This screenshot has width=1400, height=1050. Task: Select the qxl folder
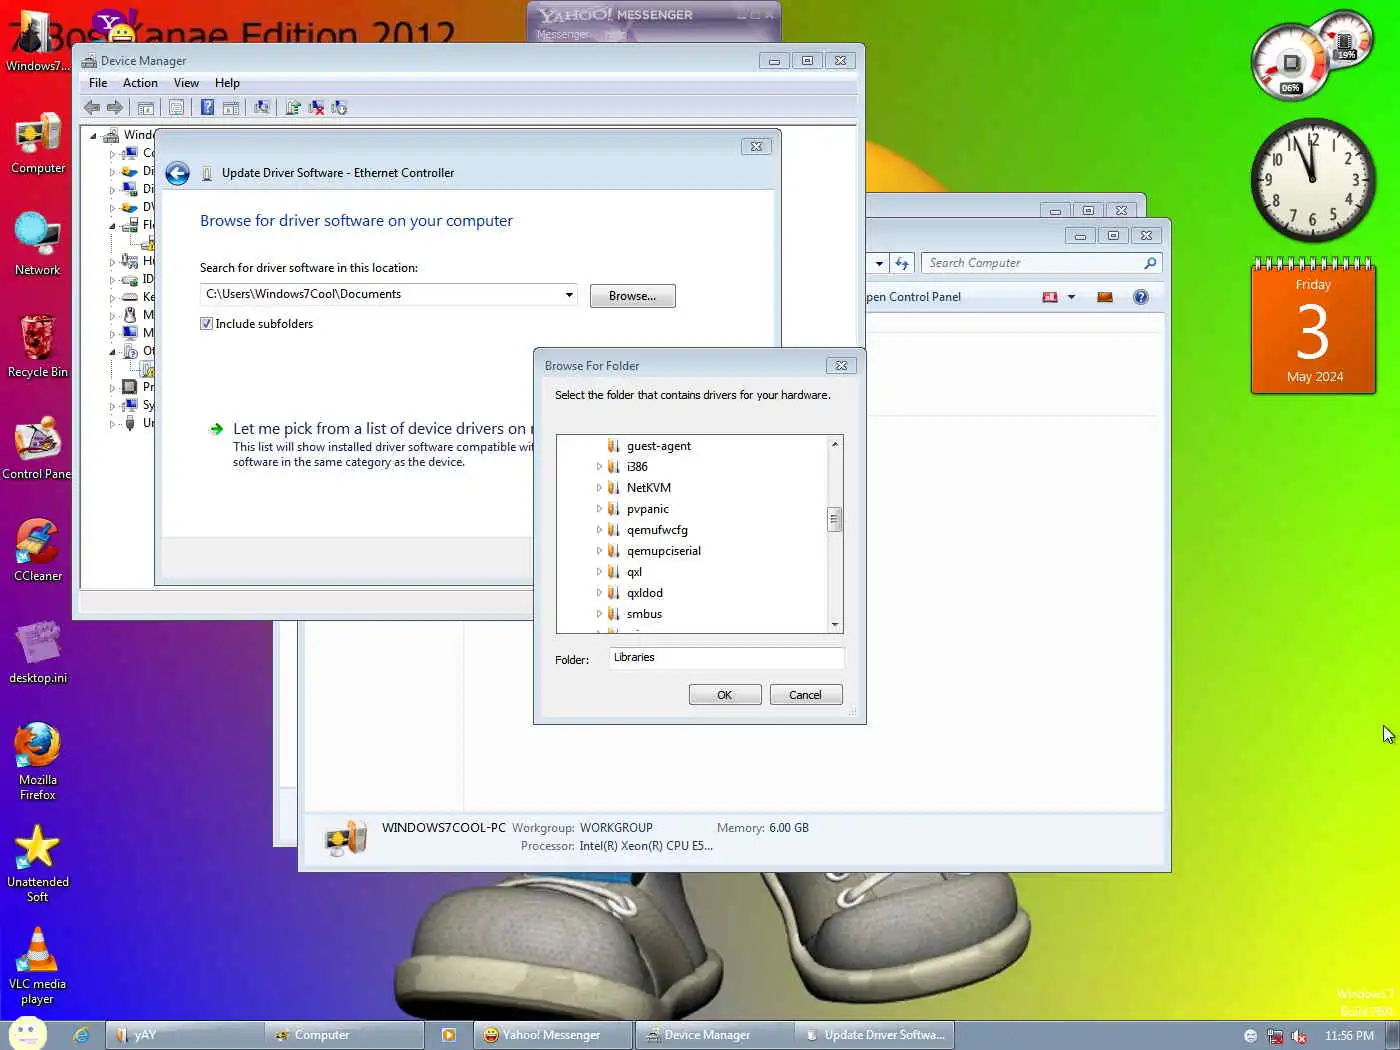pyautogui.click(x=634, y=572)
